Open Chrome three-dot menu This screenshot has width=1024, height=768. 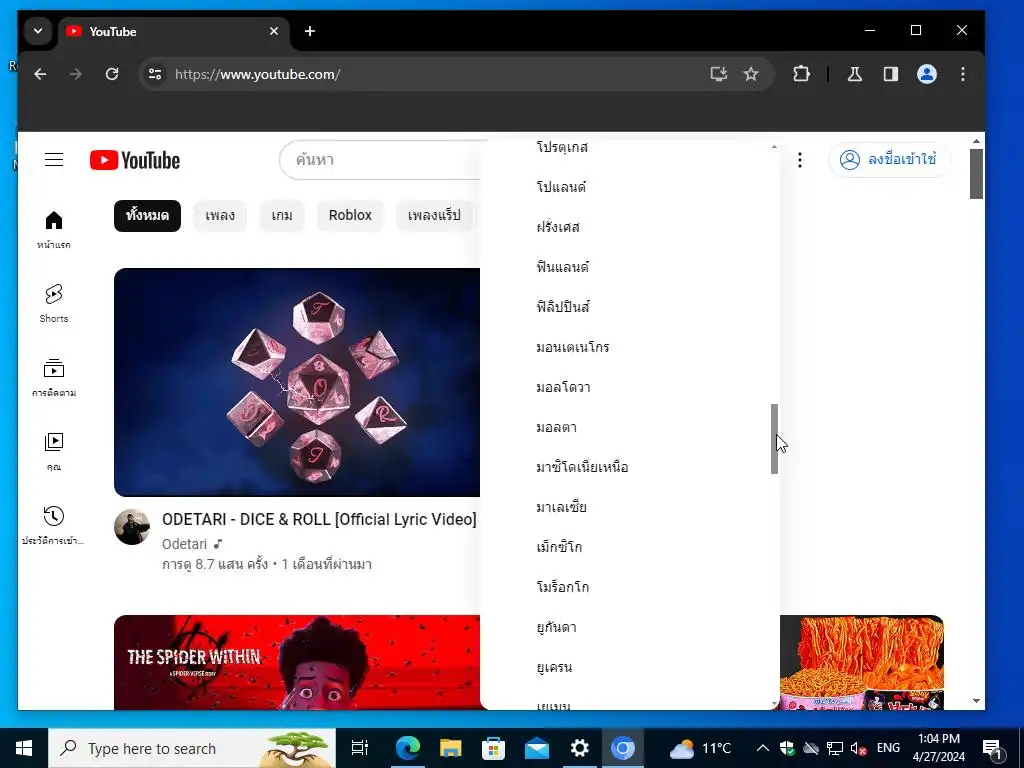tap(963, 74)
